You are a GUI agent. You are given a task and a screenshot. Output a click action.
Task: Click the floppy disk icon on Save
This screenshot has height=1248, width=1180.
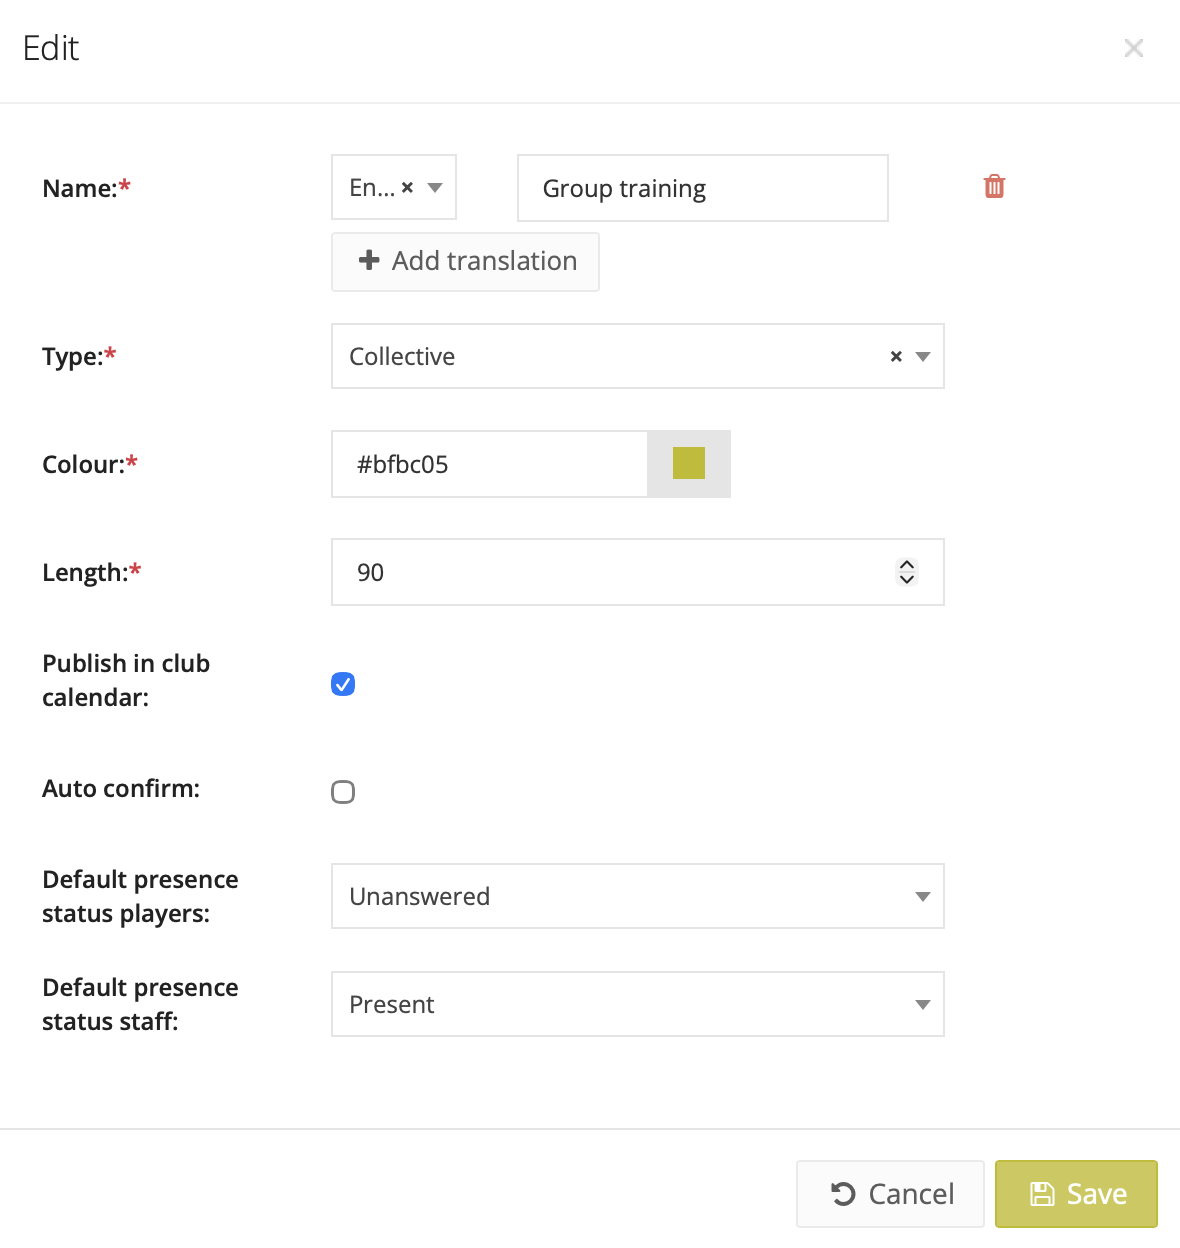(1042, 1194)
